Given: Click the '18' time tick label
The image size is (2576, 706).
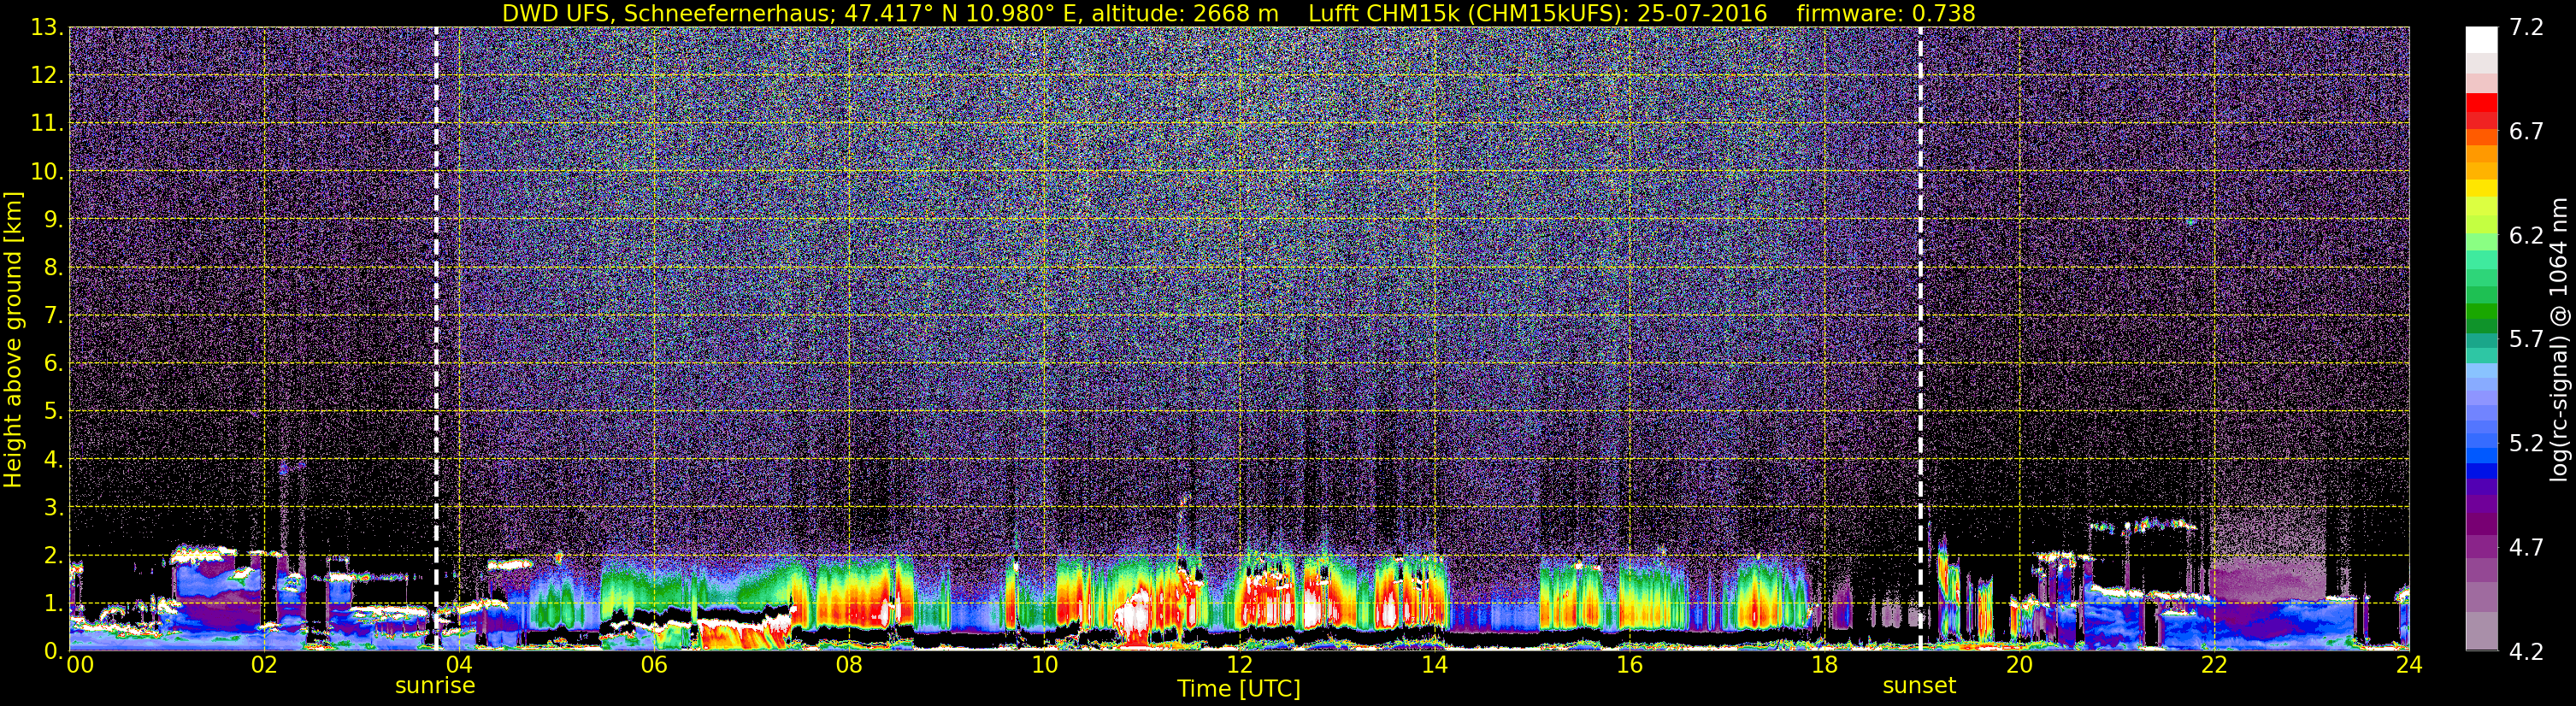Looking at the screenshot, I should pyautogui.click(x=1824, y=665).
